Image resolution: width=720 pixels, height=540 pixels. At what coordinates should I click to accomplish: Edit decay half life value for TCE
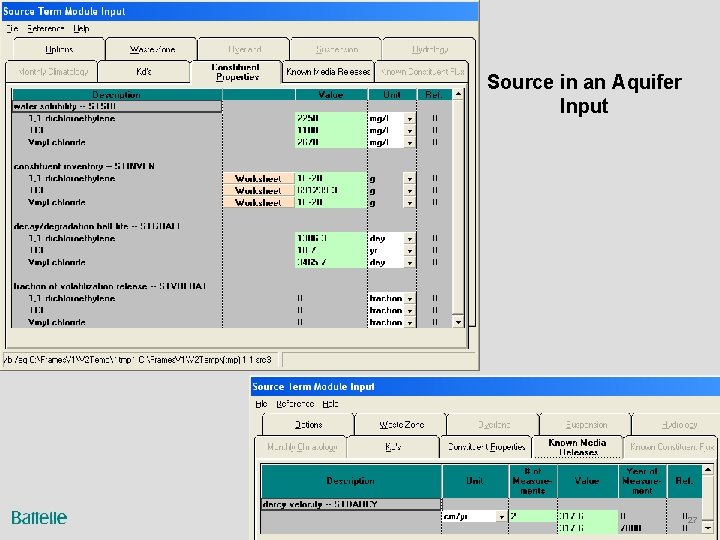tap(331, 250)
